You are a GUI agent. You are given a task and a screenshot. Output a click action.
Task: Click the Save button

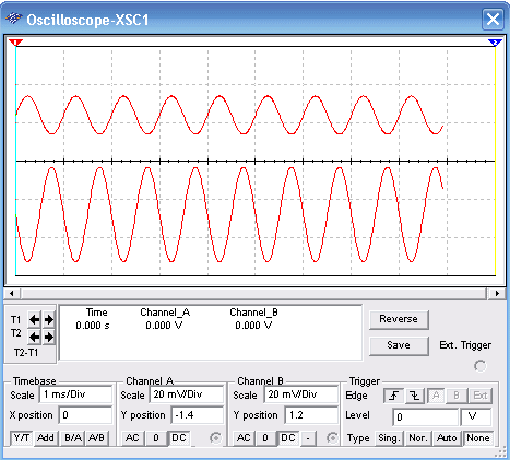[399, 347]
